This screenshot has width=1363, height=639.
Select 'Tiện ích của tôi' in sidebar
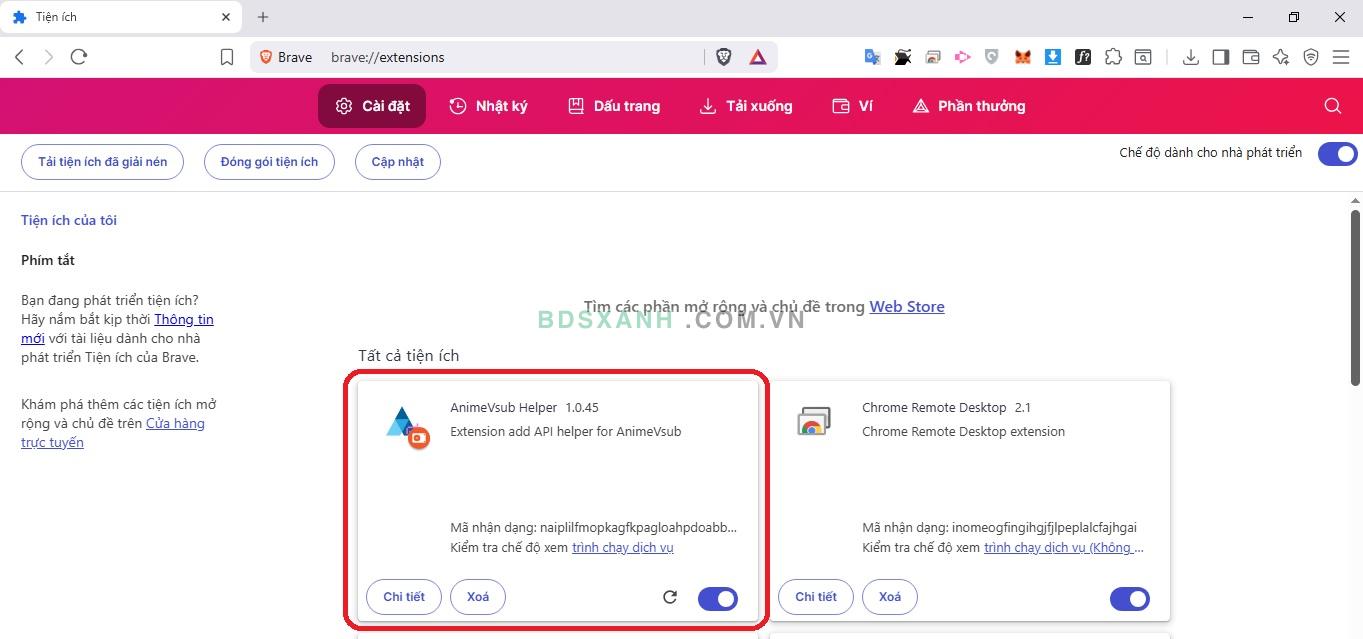pyautogui.click(x=69, y=220)
